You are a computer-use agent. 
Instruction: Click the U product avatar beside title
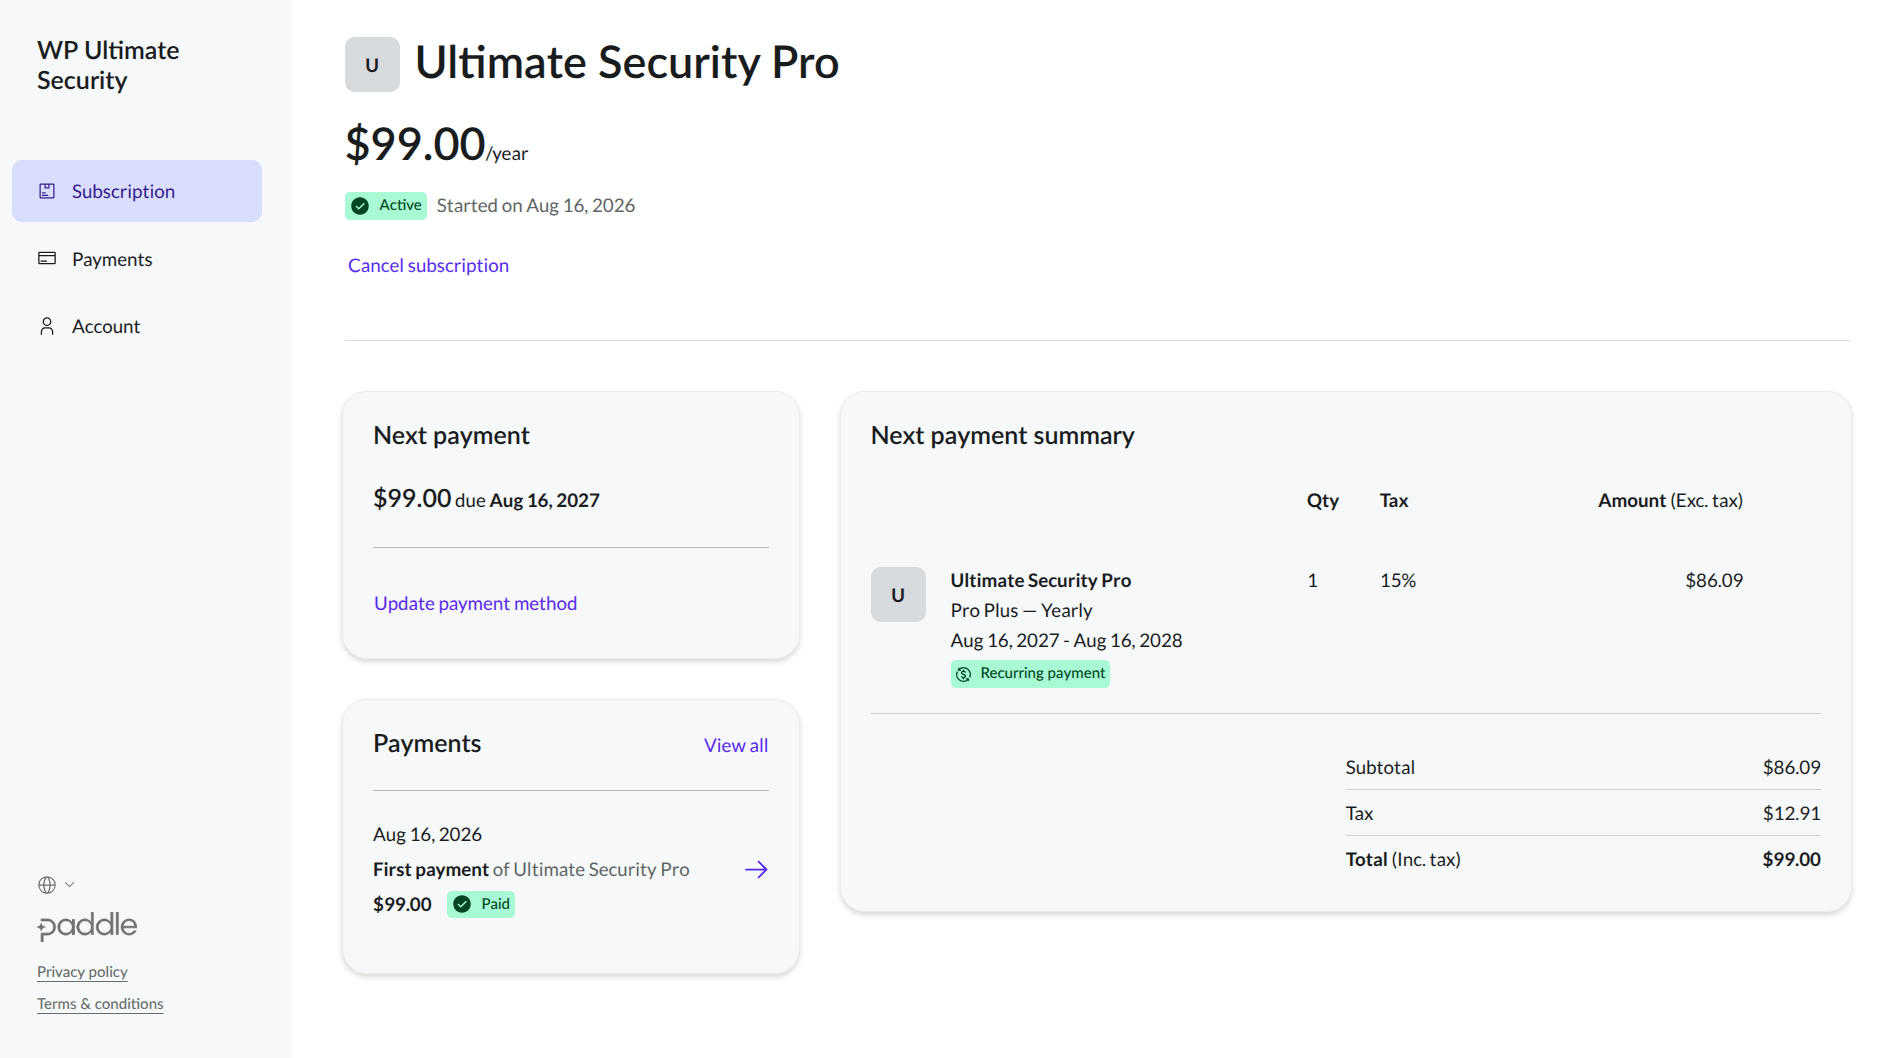(372, 65)
